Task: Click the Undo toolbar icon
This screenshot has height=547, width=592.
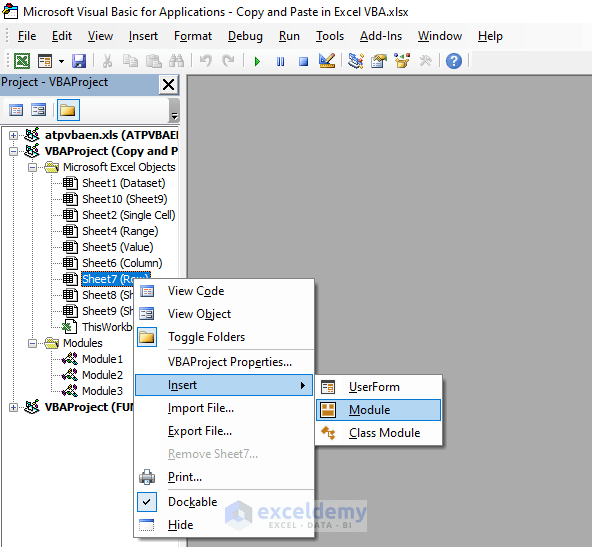Action: pos(206,61)
